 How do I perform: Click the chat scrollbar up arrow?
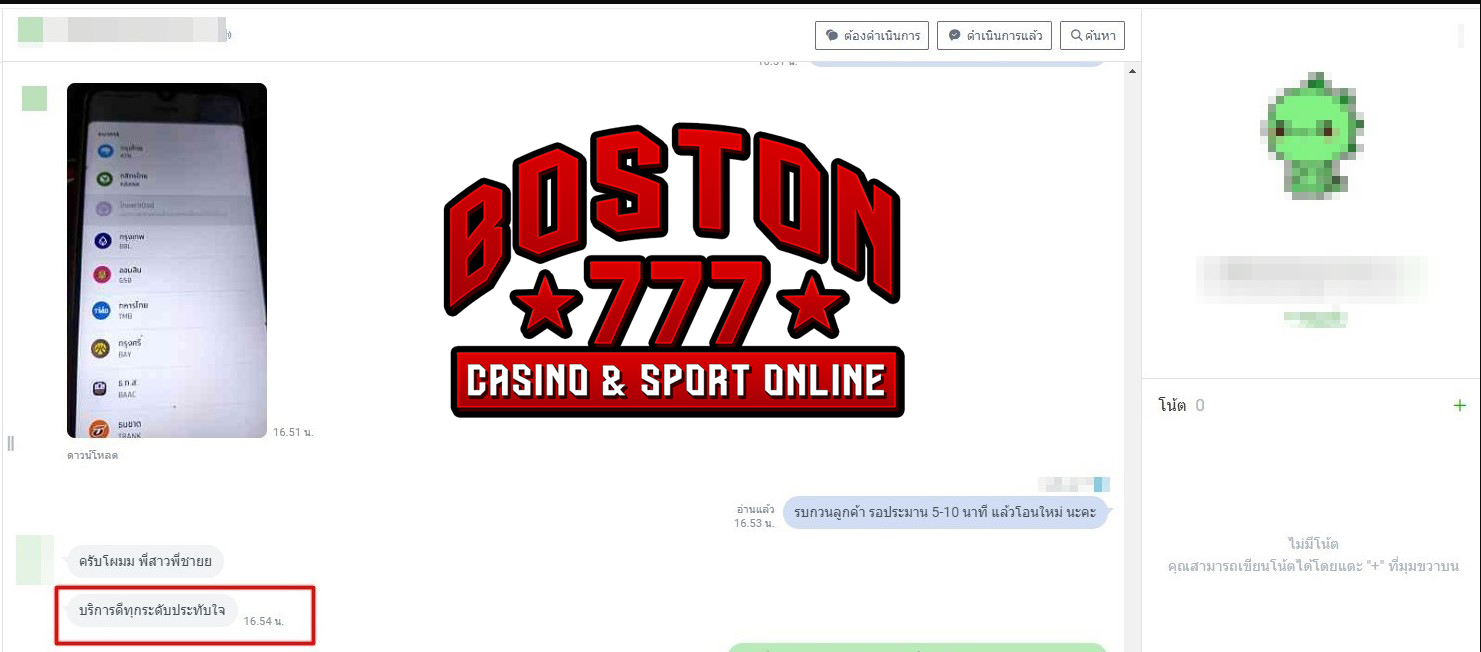coord(1132,71)
